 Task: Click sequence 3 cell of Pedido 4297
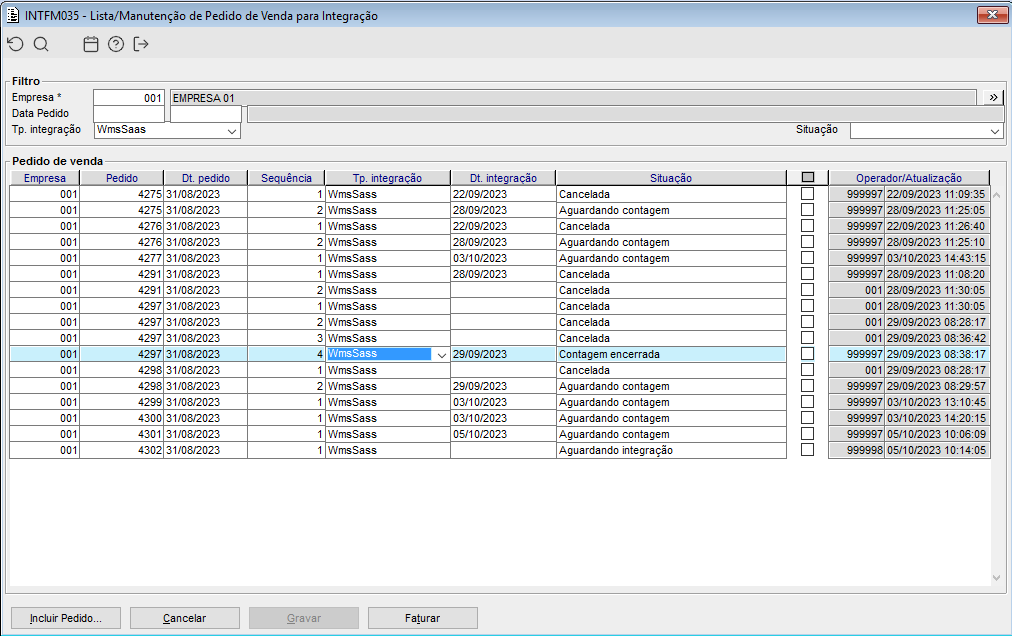287,338
